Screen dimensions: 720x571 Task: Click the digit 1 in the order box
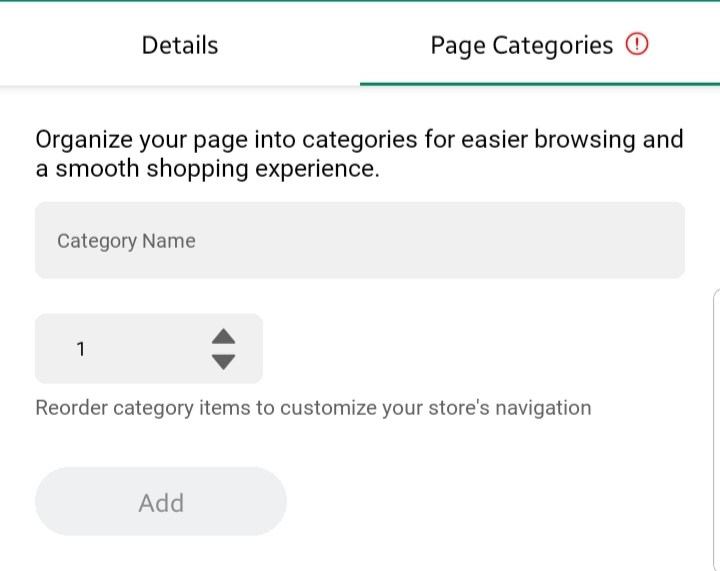(x=81, y=349)
